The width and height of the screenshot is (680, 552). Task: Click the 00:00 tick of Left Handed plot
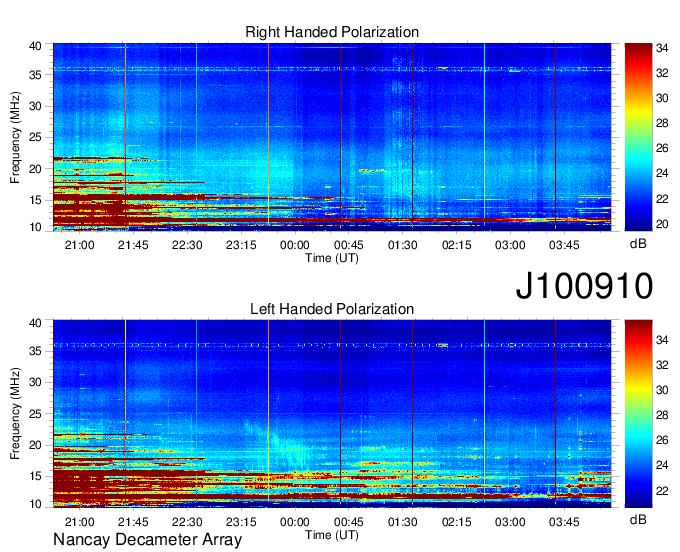point(294,522)
